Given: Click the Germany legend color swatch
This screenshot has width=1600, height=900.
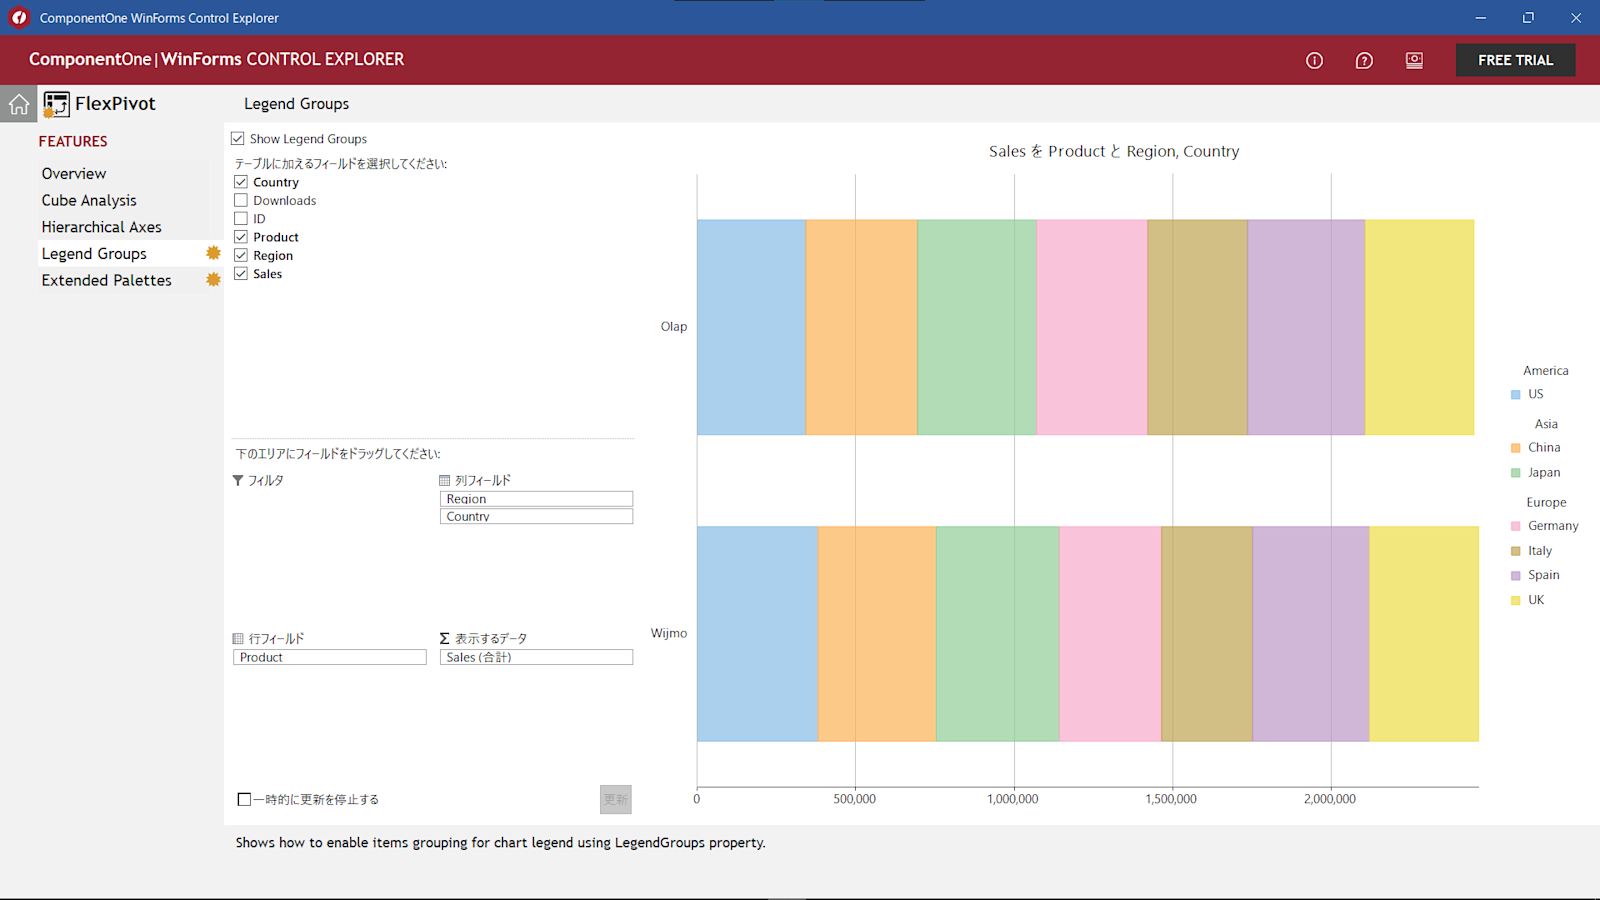Looking at the screenshot, I should click(x=1515, y=526).
